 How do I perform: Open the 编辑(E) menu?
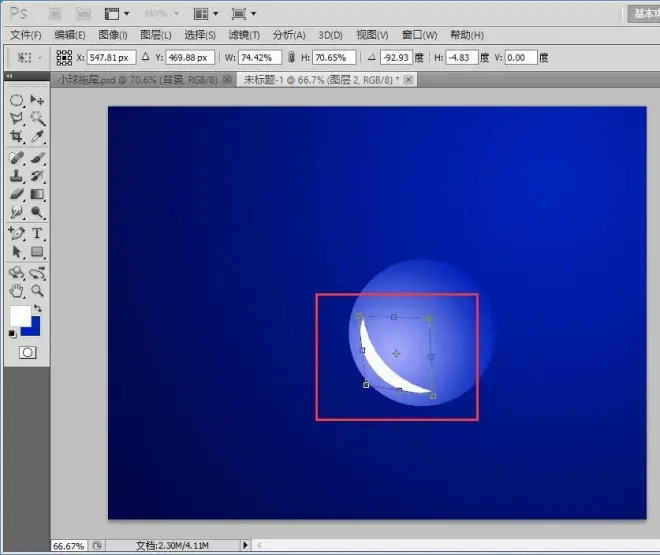[70, 35]
